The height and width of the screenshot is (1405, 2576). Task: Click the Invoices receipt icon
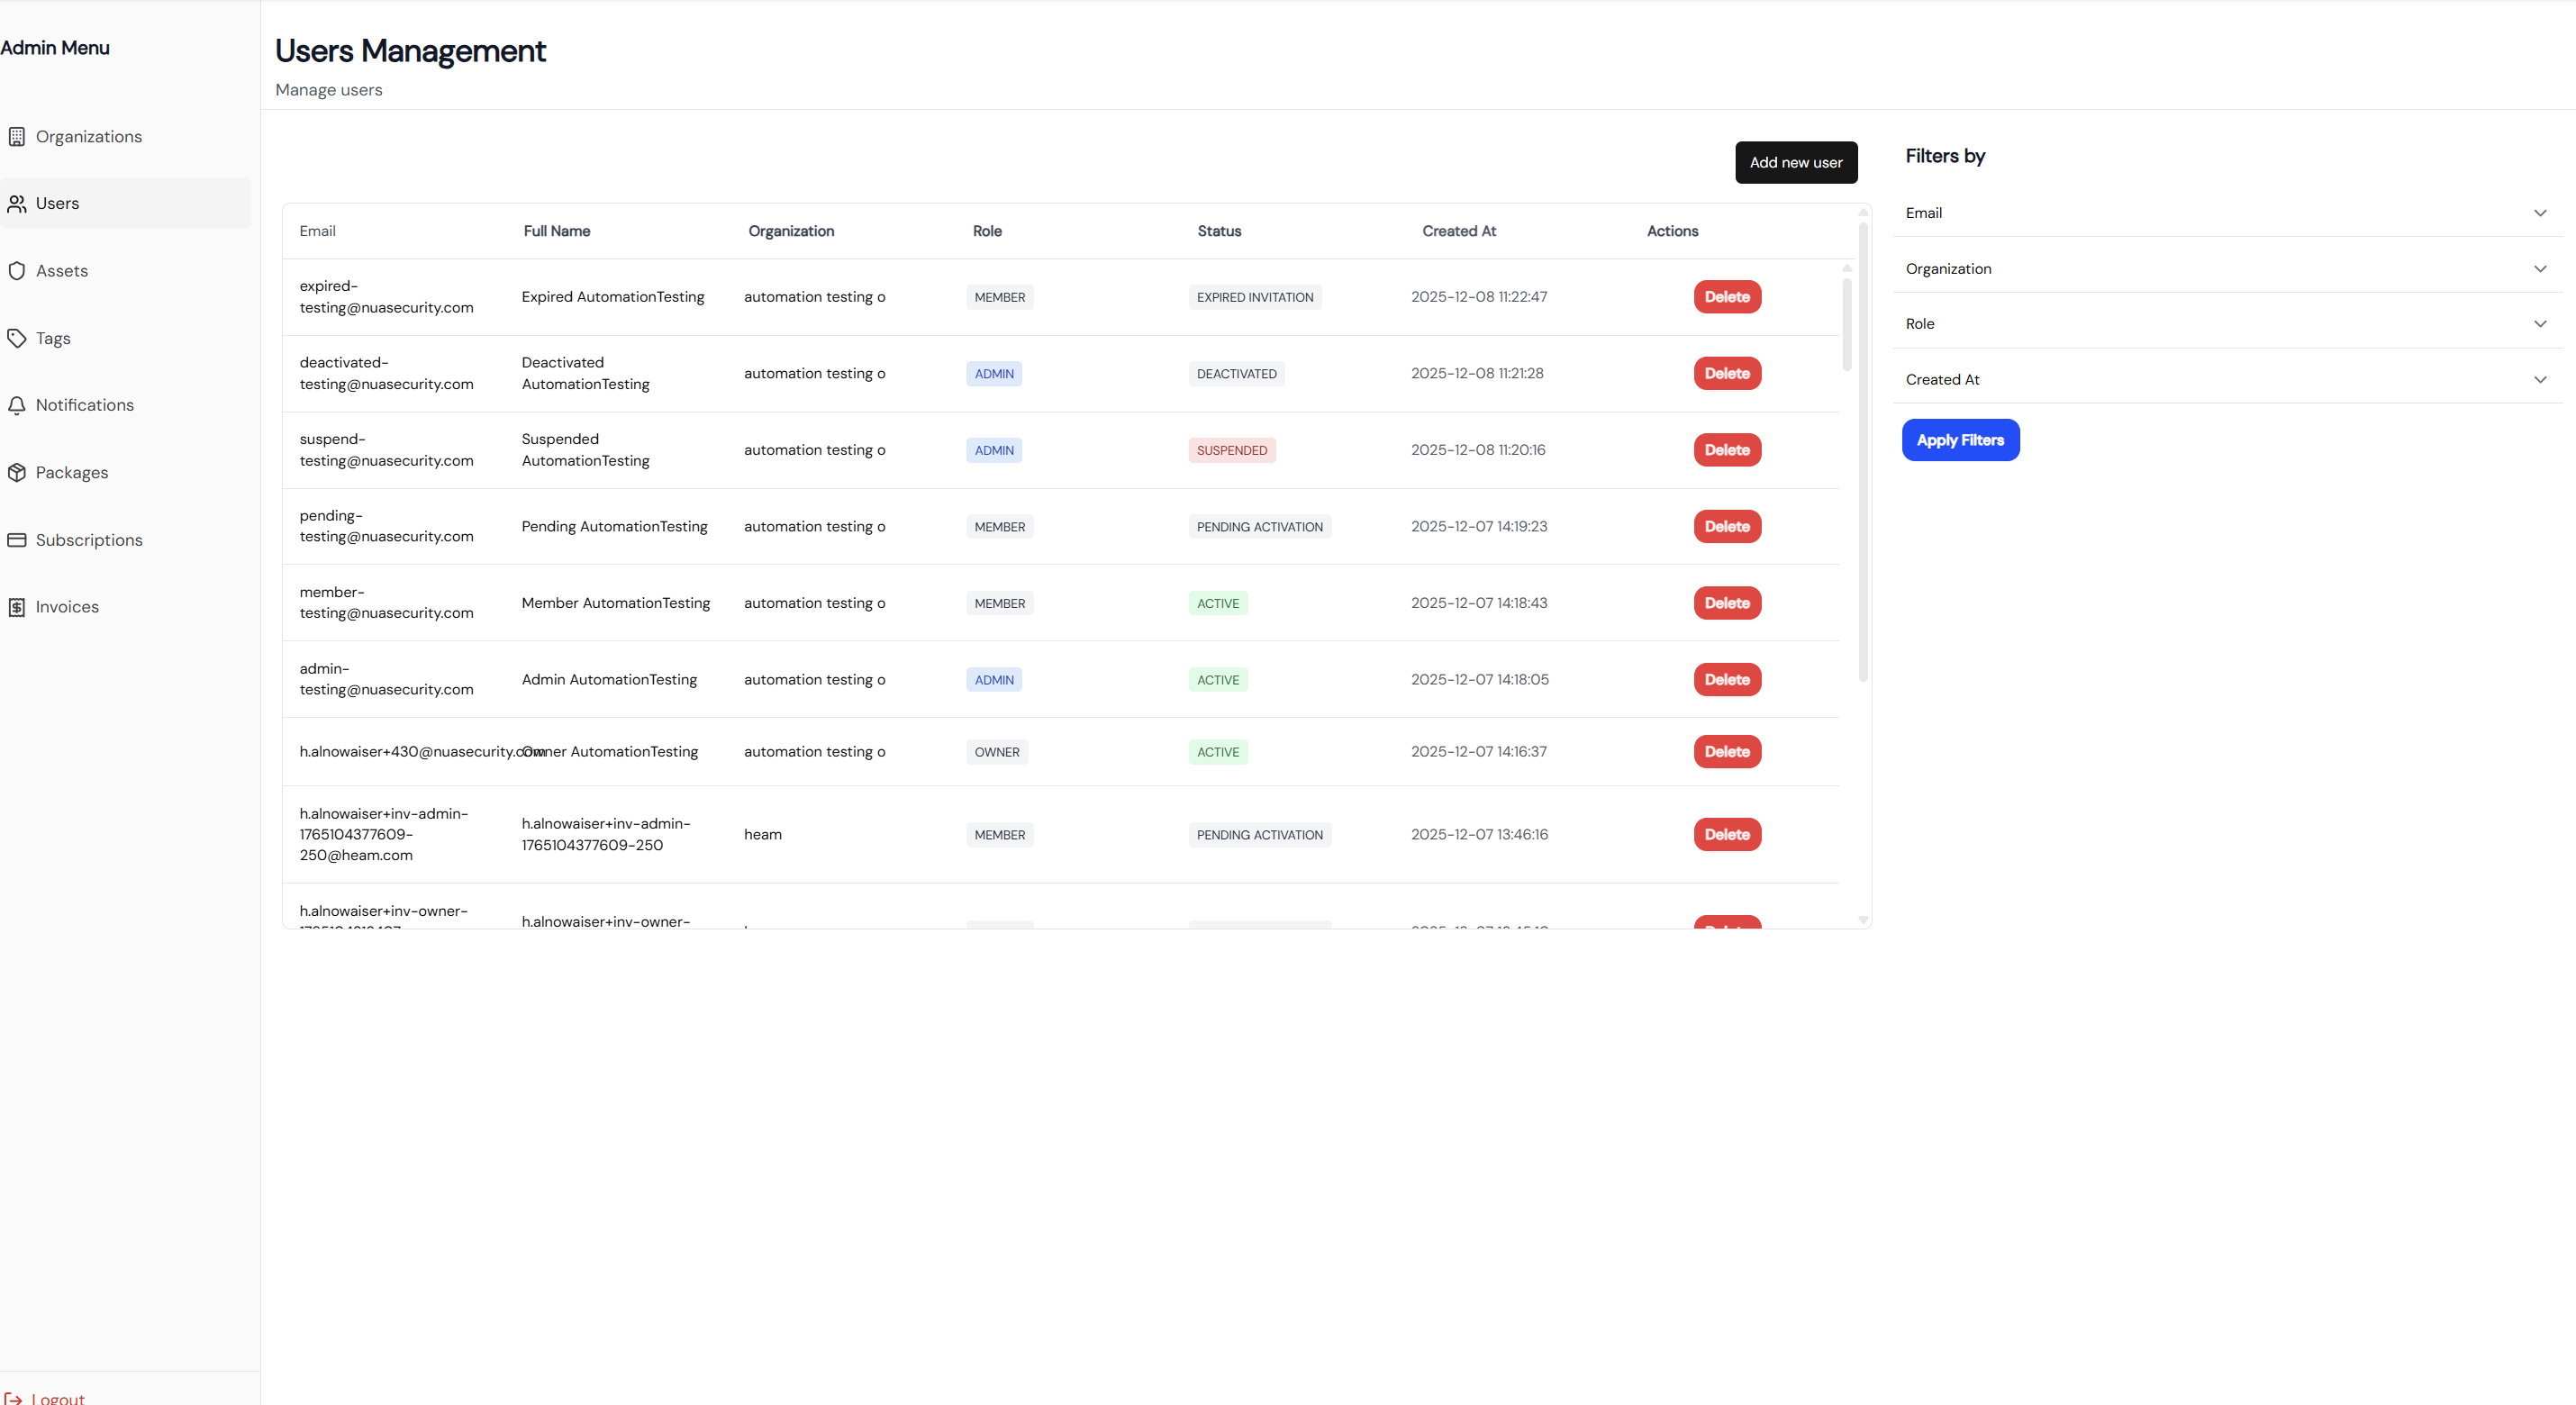pyautogui.click(x=17, y=607)
